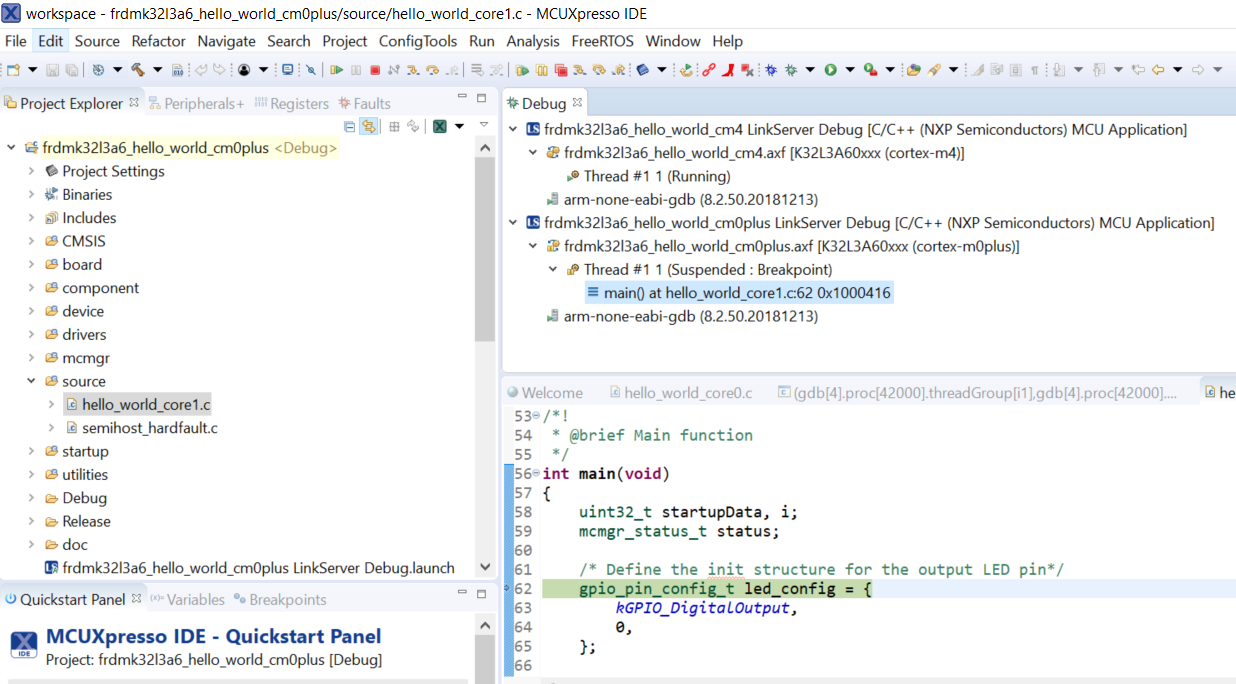Switch to the Breakpoints tab

pos(280,599)
